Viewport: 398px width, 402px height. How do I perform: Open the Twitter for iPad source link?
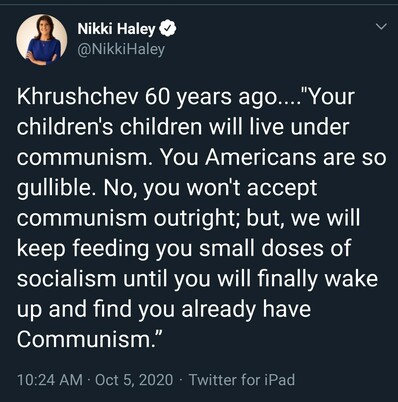(x=242, y=380)
